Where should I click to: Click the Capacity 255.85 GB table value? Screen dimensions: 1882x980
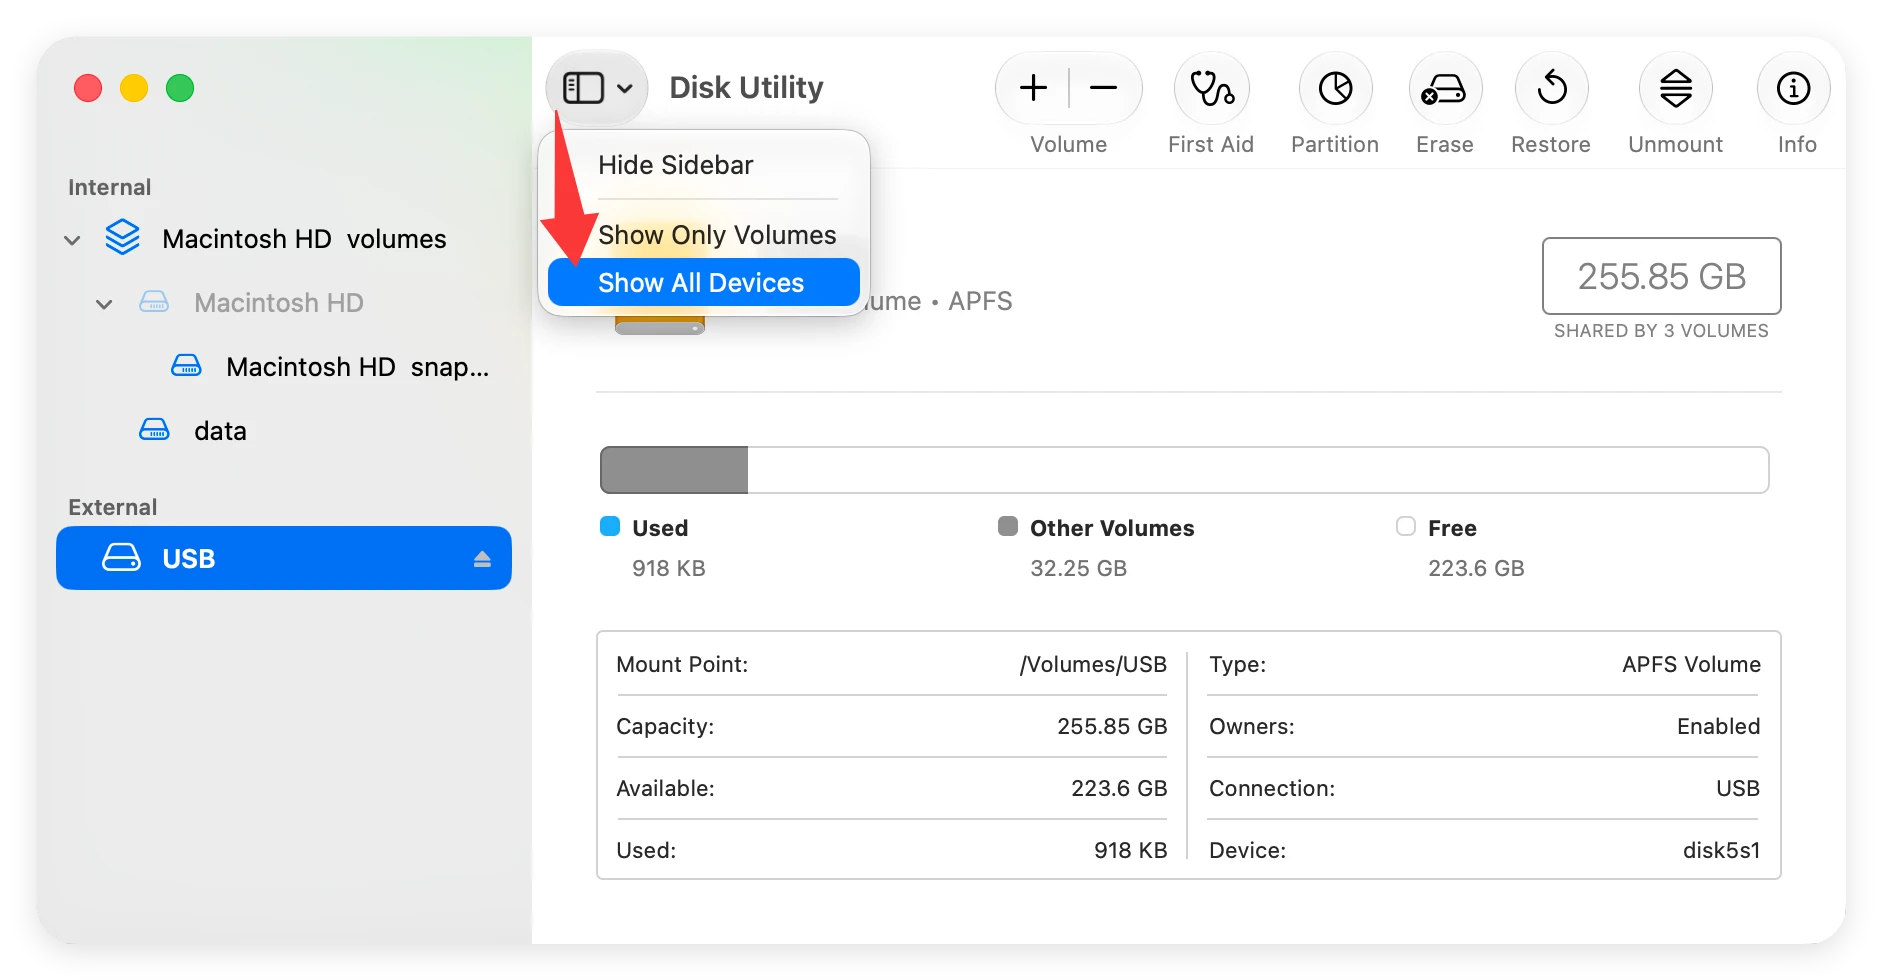[1112, 727]
